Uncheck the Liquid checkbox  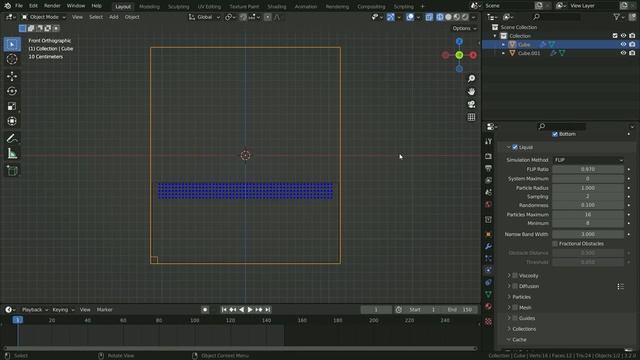pyautogui.click(x=515, y=147)
